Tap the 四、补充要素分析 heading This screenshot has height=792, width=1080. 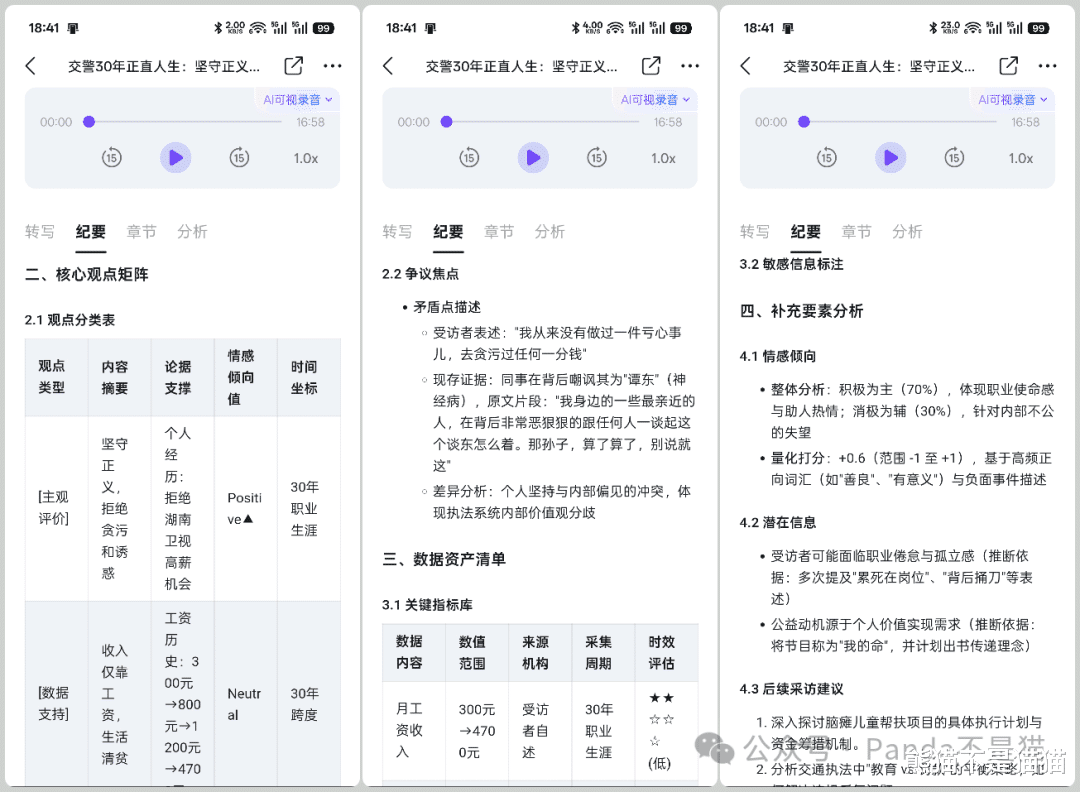tap(801, 311)
